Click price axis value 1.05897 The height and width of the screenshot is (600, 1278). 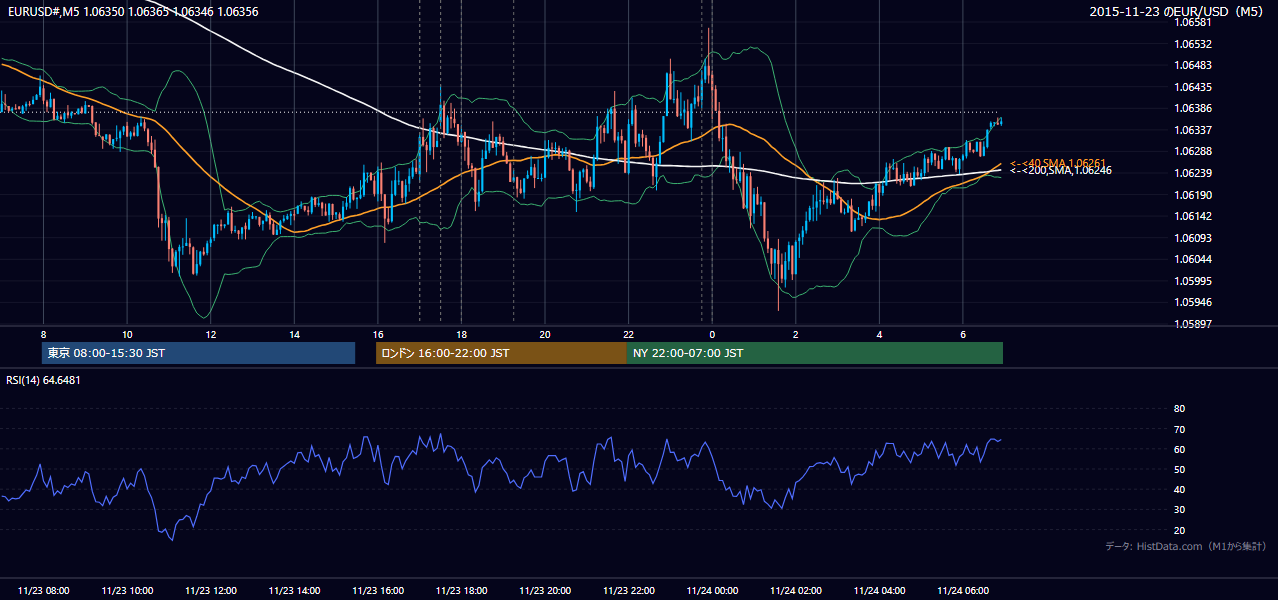point(1192,324)
